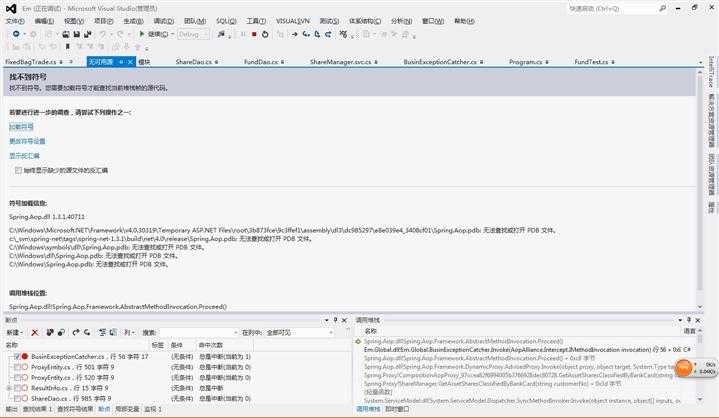
Task: Click the Quick Launch input field
Action: (613, 8)
